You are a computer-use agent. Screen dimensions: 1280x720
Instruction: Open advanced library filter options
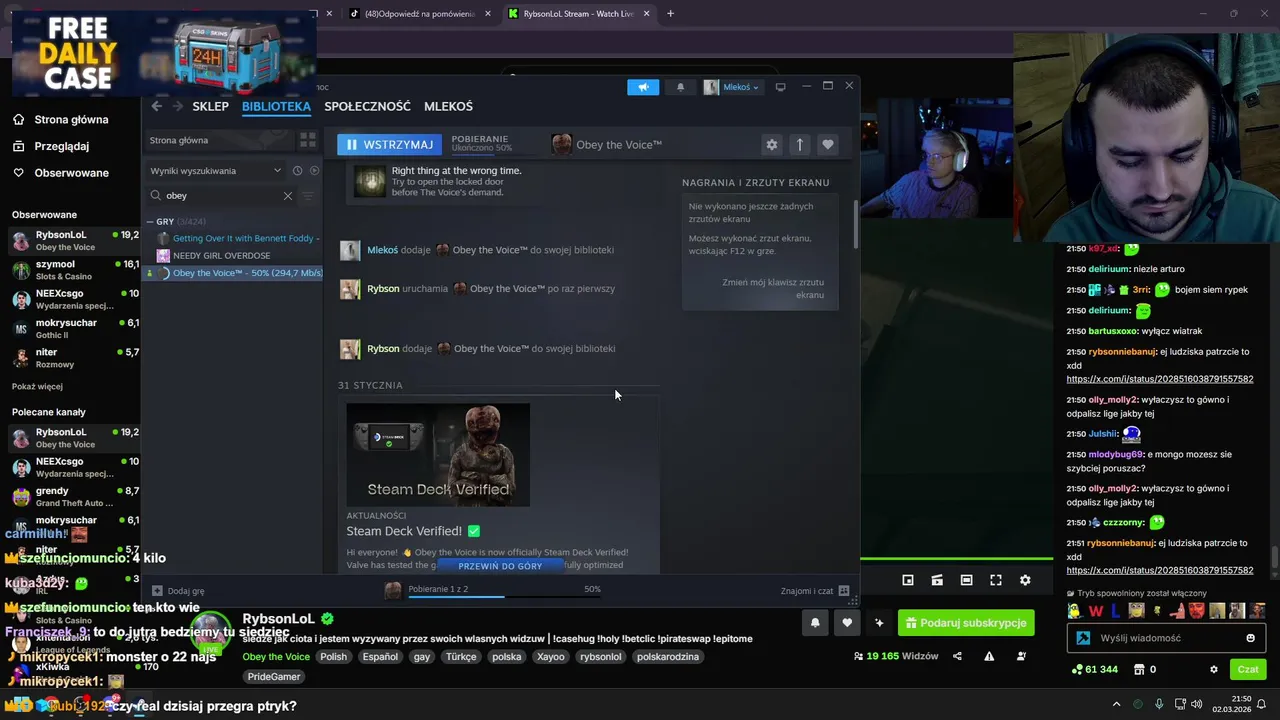click(308, 196)
